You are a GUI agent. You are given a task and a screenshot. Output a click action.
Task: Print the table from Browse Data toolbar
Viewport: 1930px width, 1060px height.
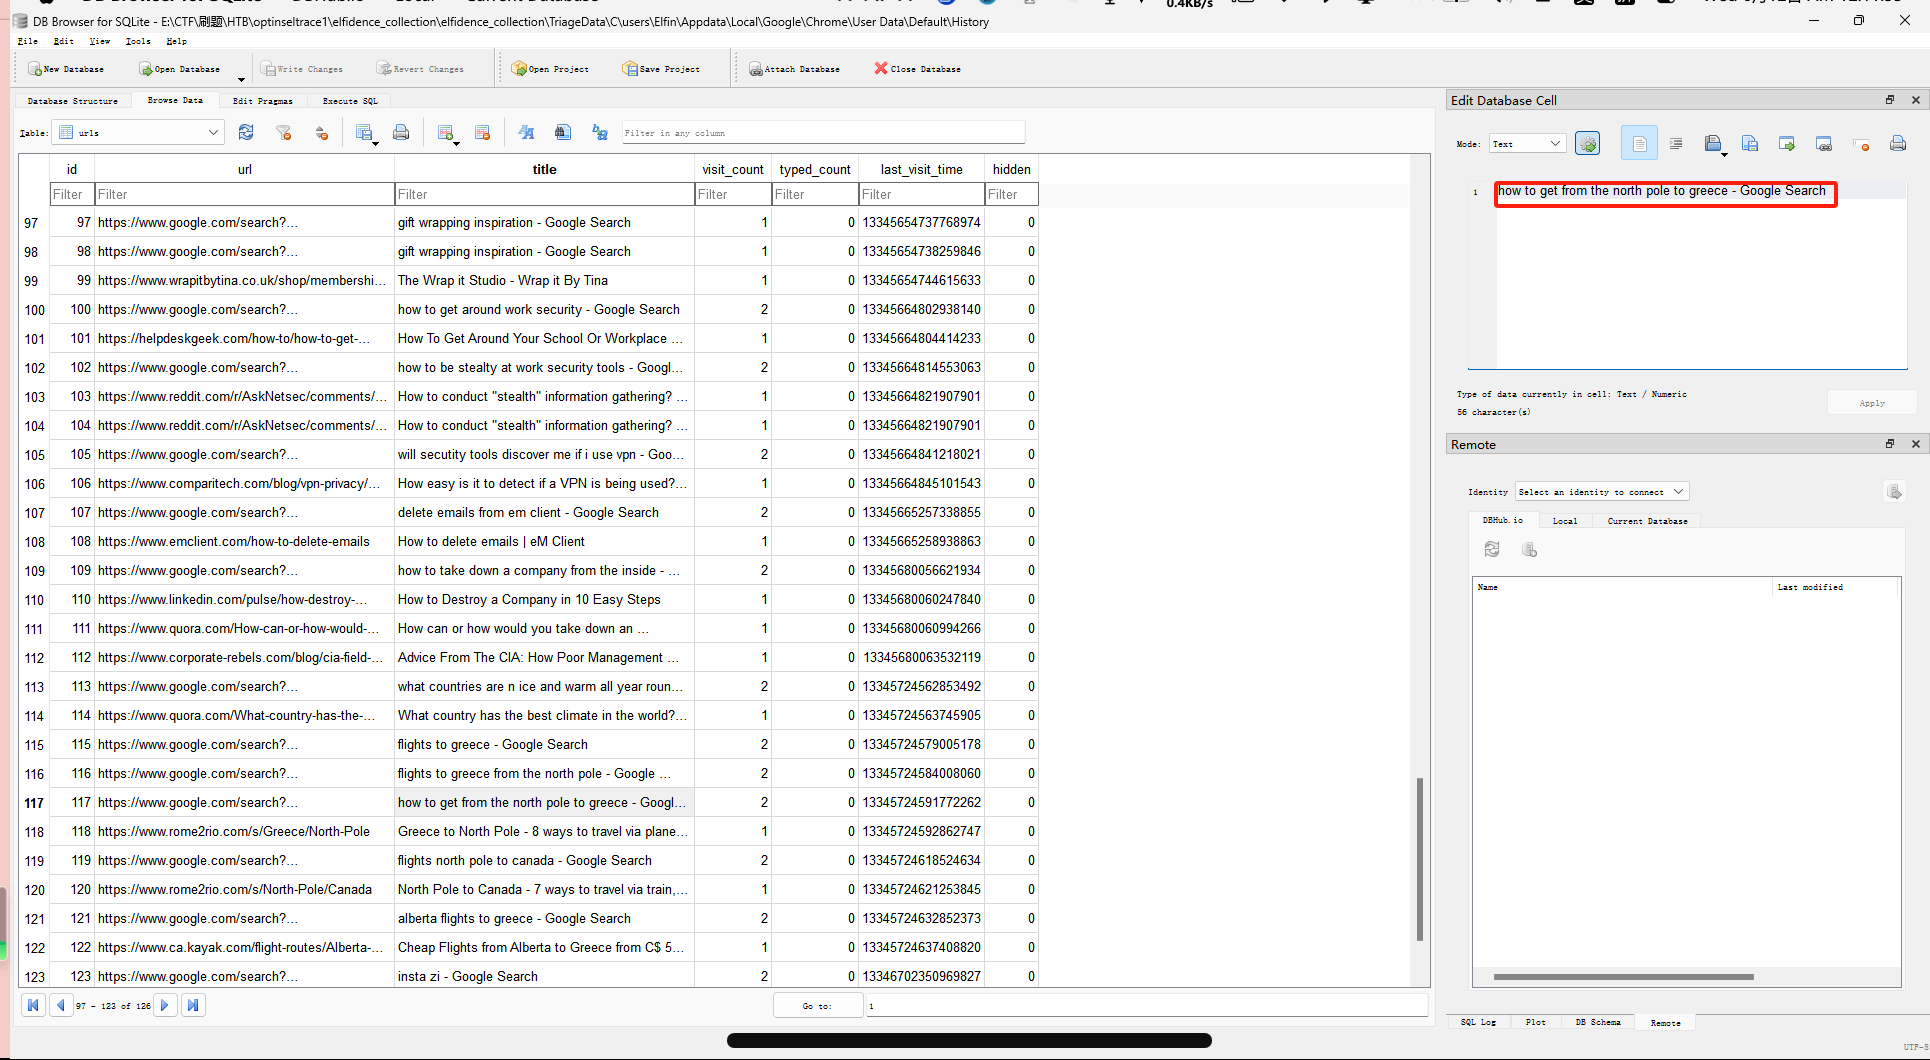click(401, 132)
